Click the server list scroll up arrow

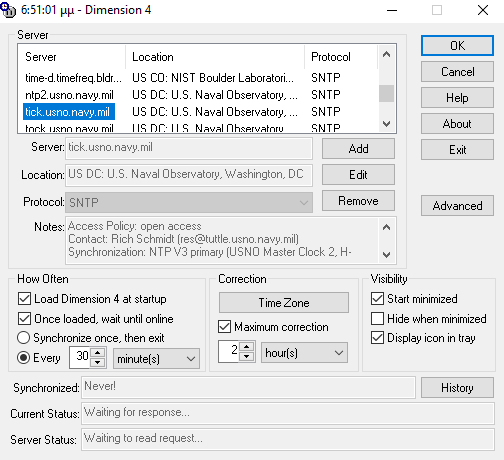click(386, 54)
